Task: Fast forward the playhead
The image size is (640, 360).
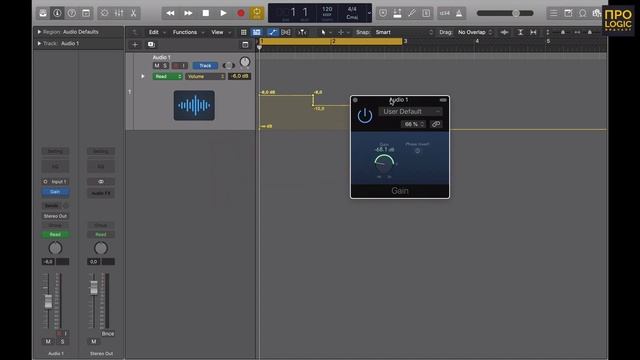Action: 188,13
